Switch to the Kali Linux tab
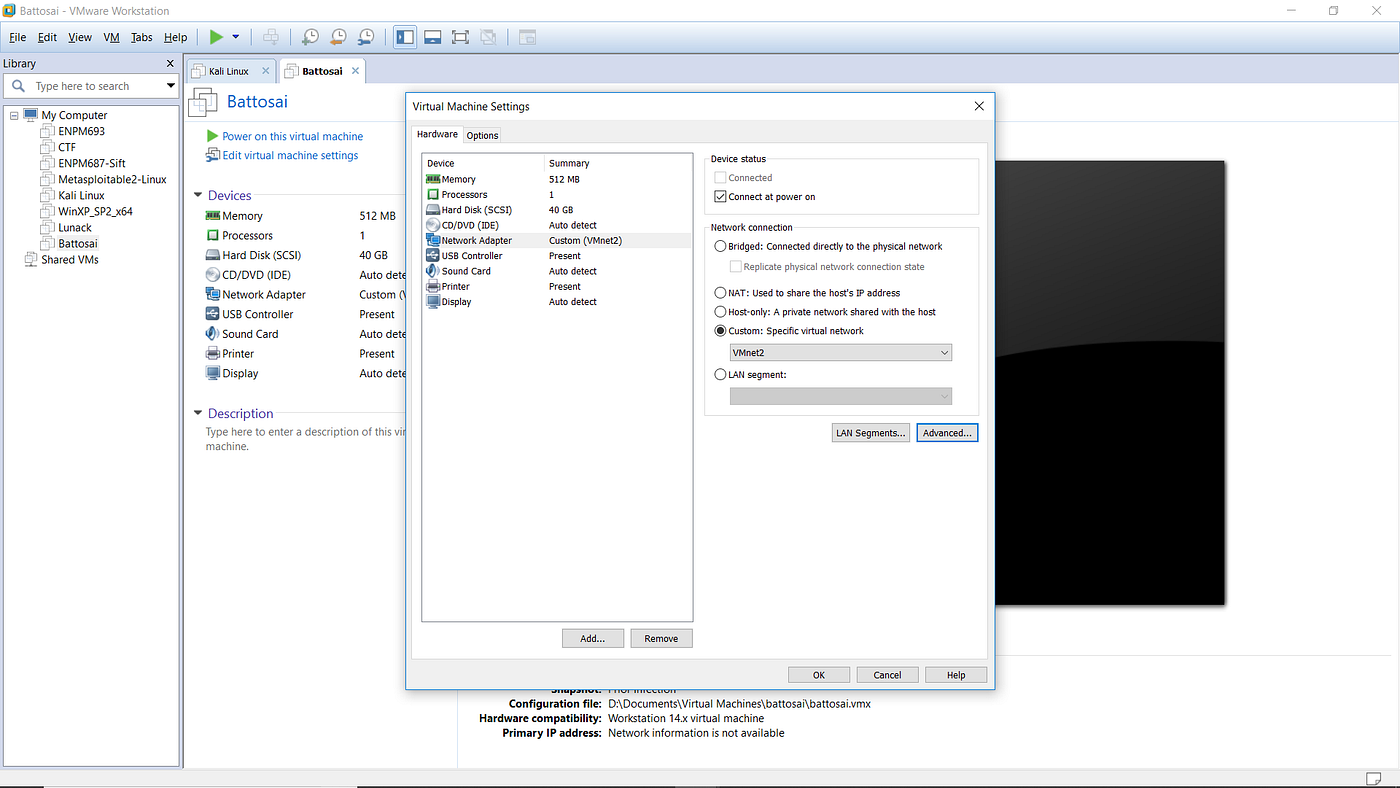 pyautogui.click(x=228, y=71)
